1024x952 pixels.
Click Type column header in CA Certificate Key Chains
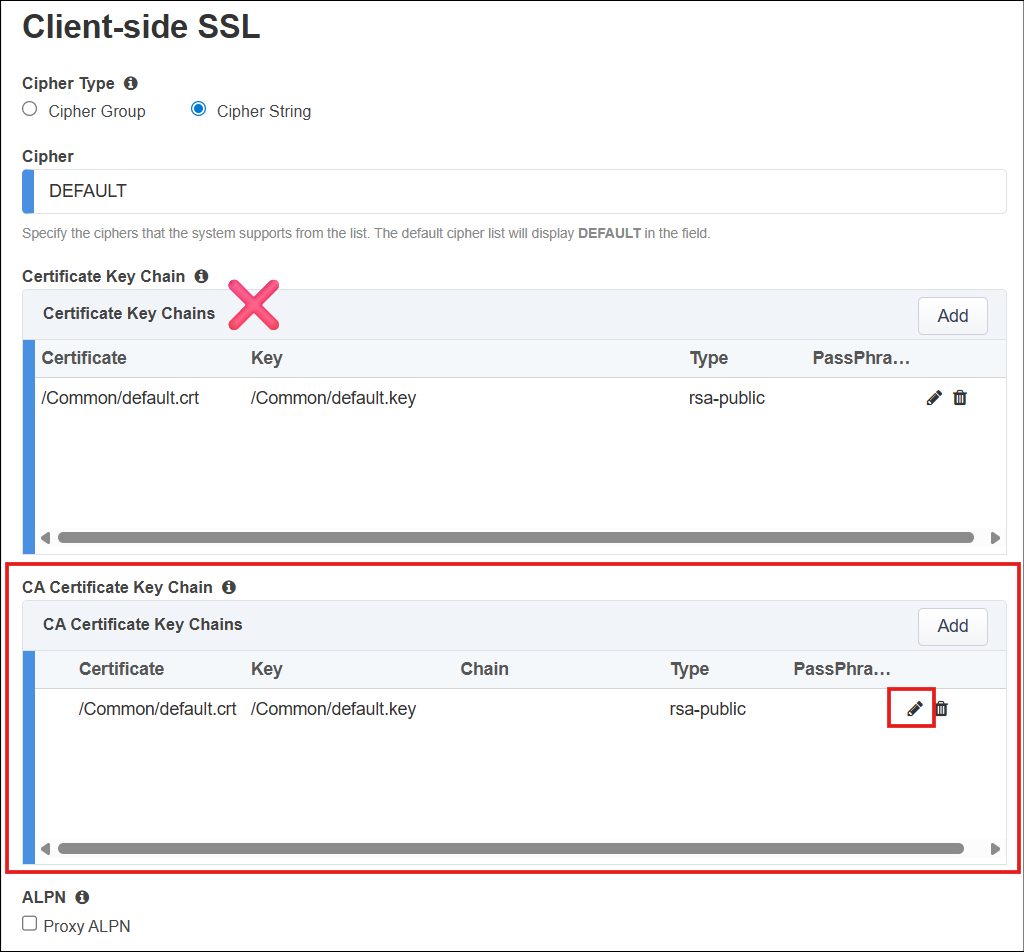coord(690,669)
